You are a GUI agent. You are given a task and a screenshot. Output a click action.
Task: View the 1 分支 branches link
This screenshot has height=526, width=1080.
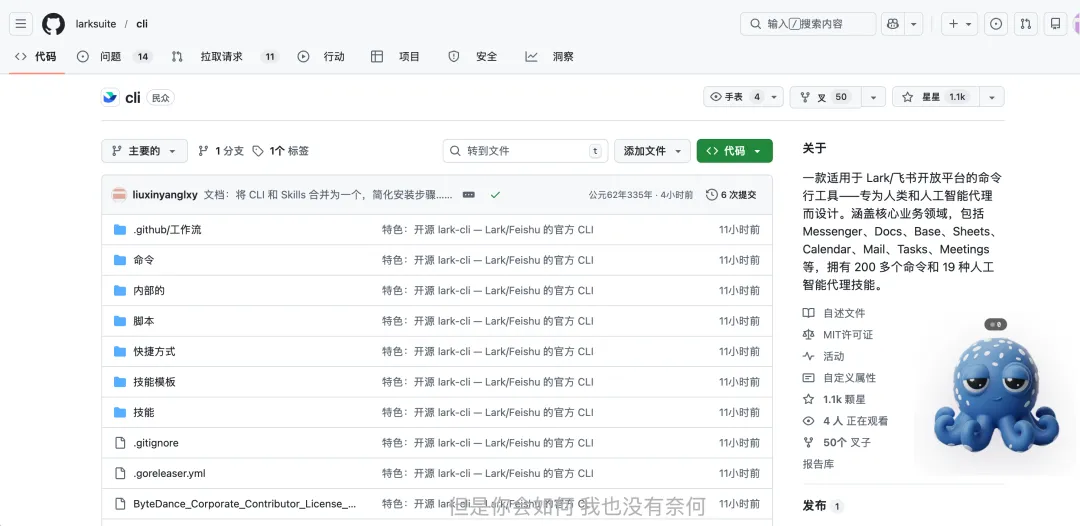coord(221,151)
